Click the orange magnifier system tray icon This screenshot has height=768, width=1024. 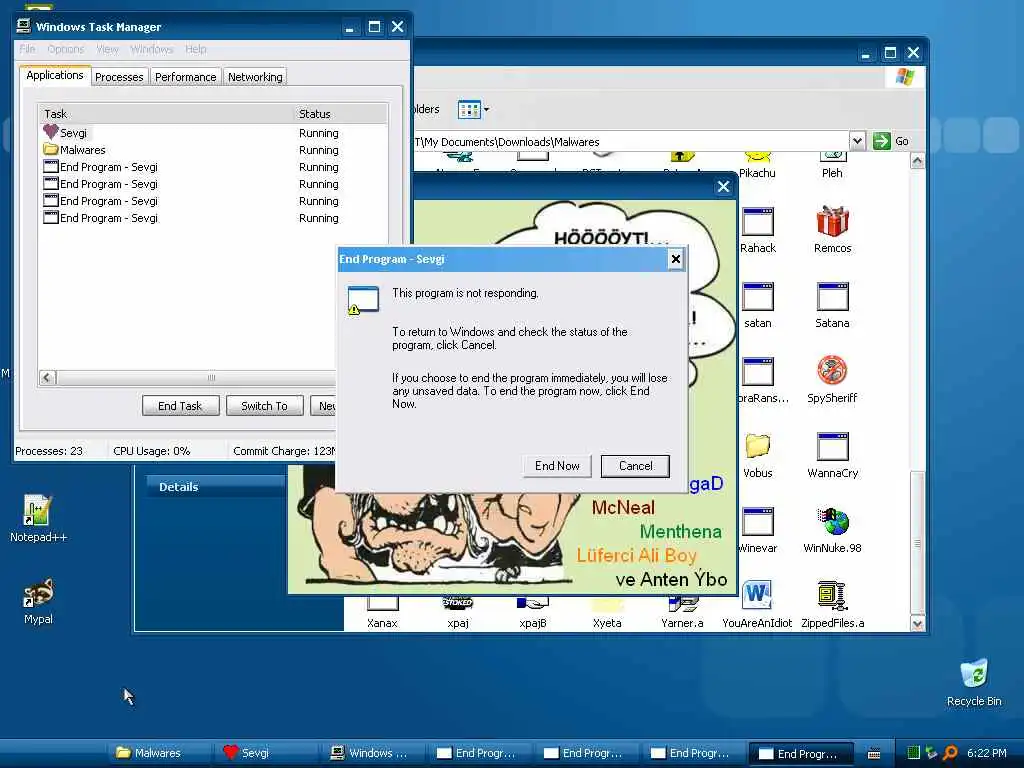(x=950, y=753)
